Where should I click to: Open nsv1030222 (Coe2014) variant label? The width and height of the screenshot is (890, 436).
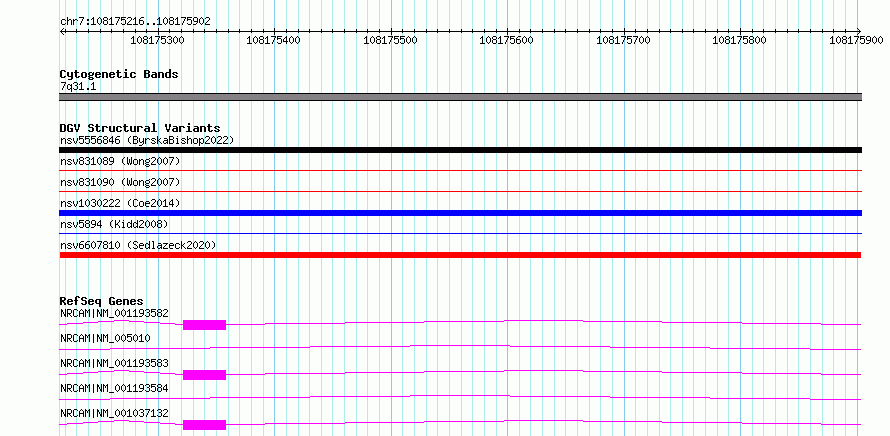(120, 203)
